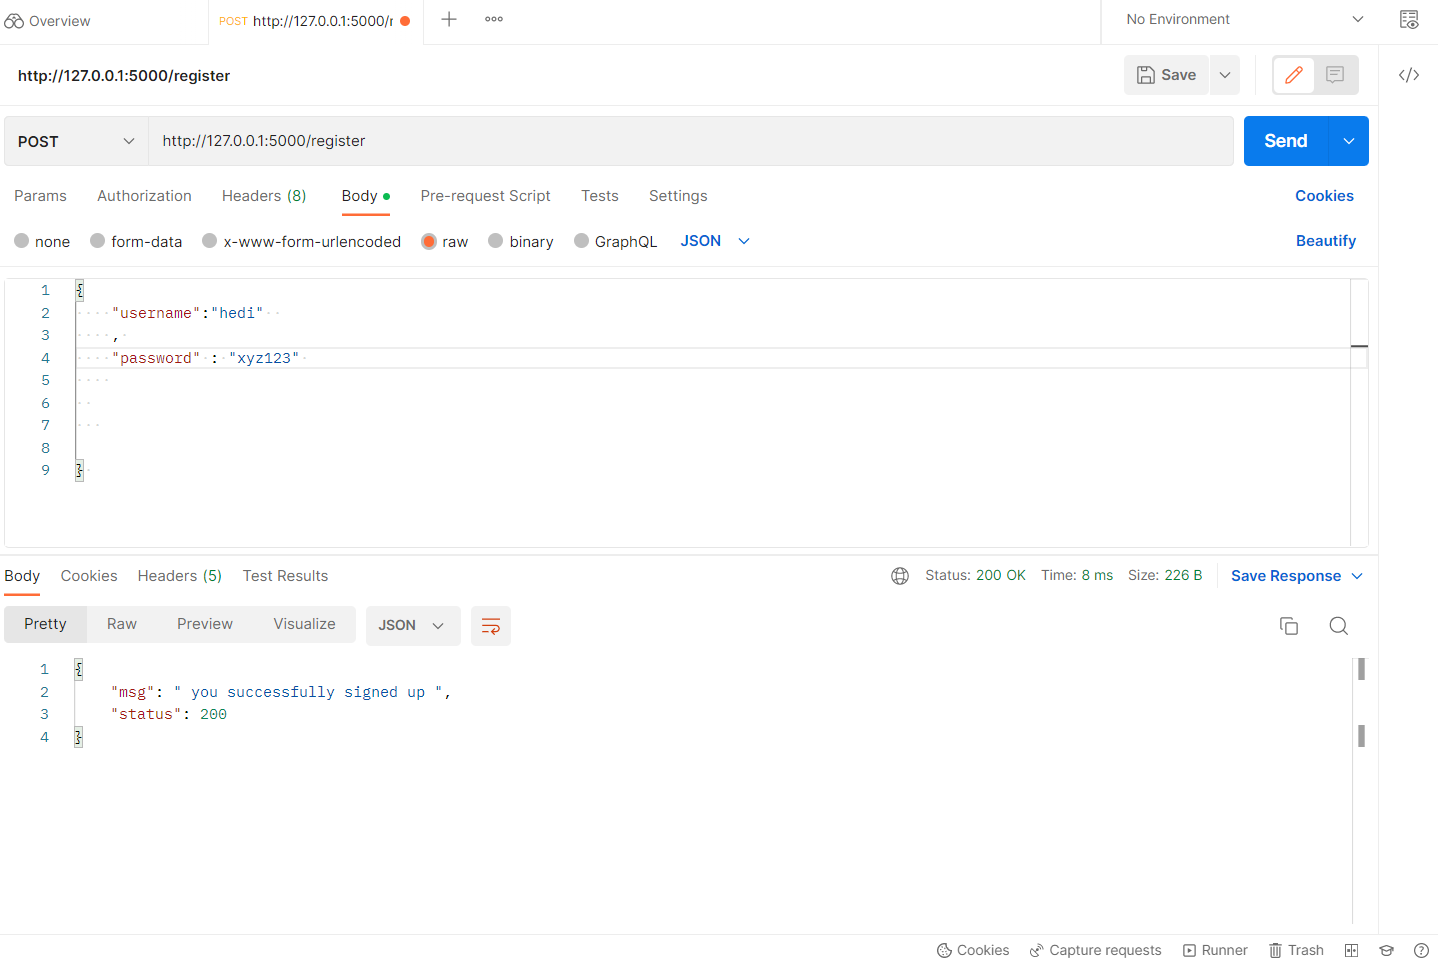Expand the Save Response dropdown

click(1357, 575)
